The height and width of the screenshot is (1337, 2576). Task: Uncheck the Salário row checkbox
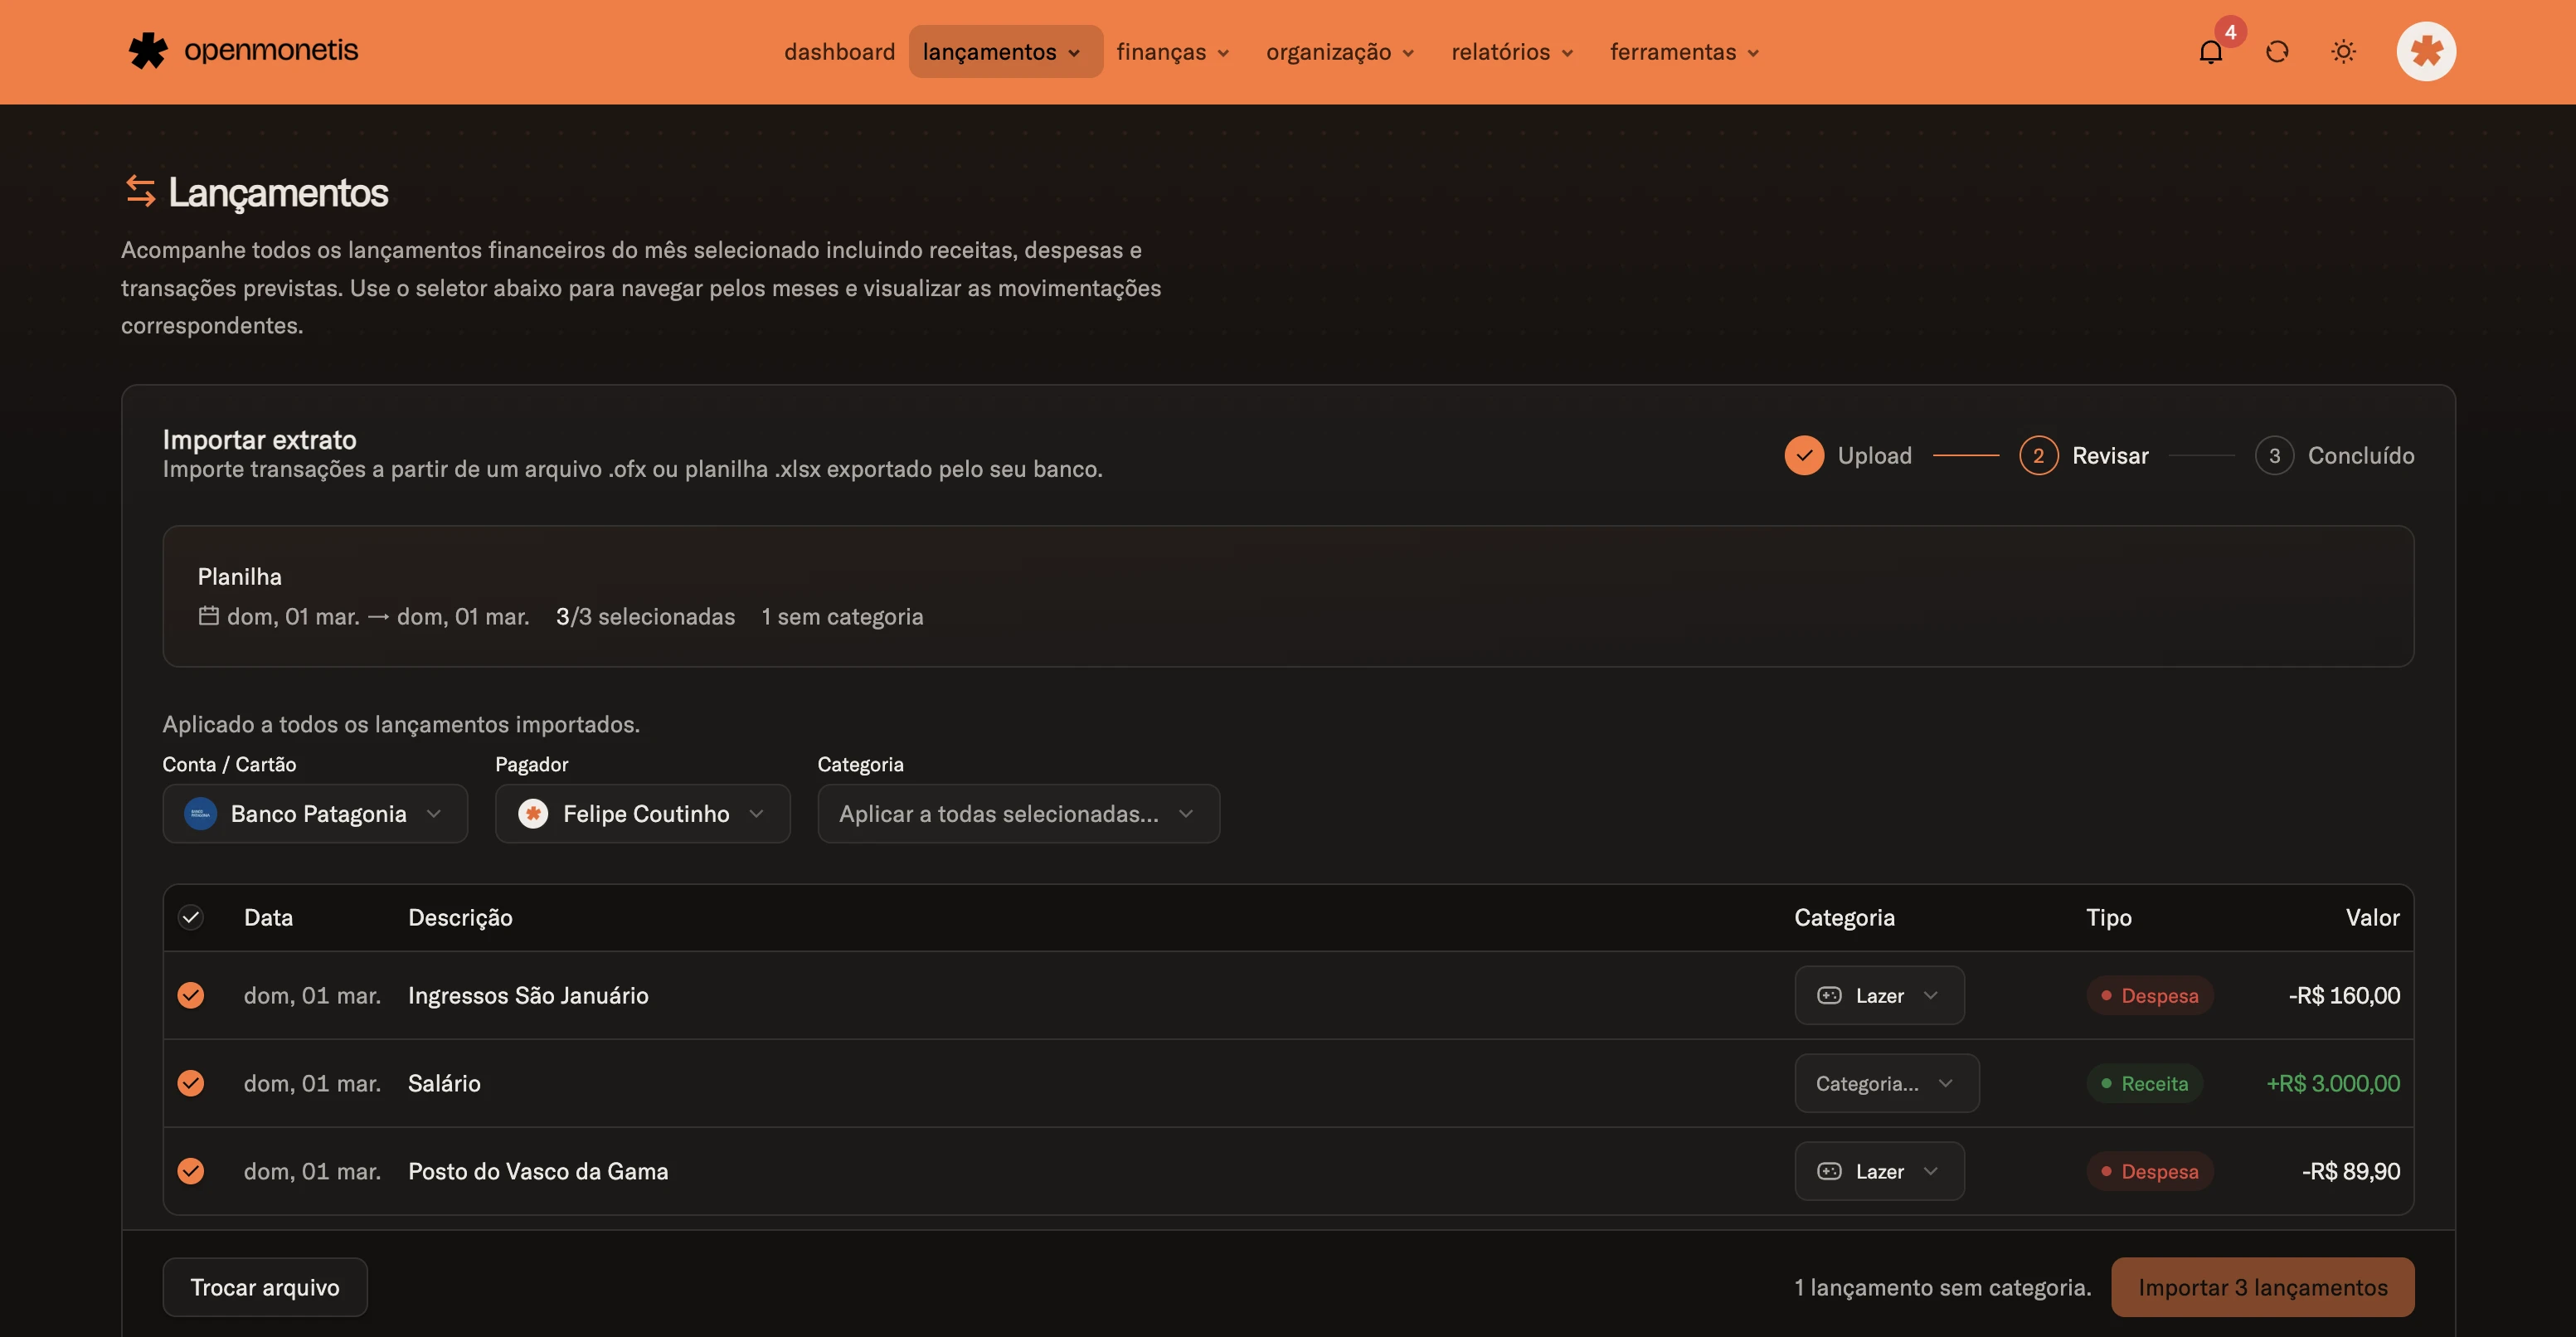pos(191,1083)
